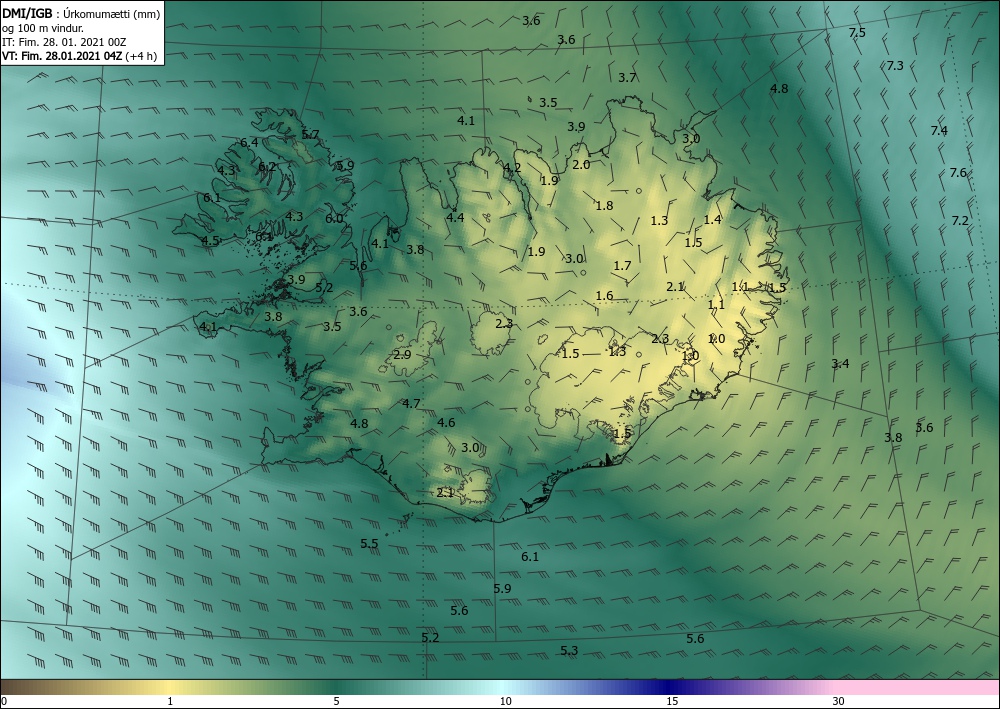Click the 7.2 value label
Viewport: 1000px width, 709px height.
(960, 221)
